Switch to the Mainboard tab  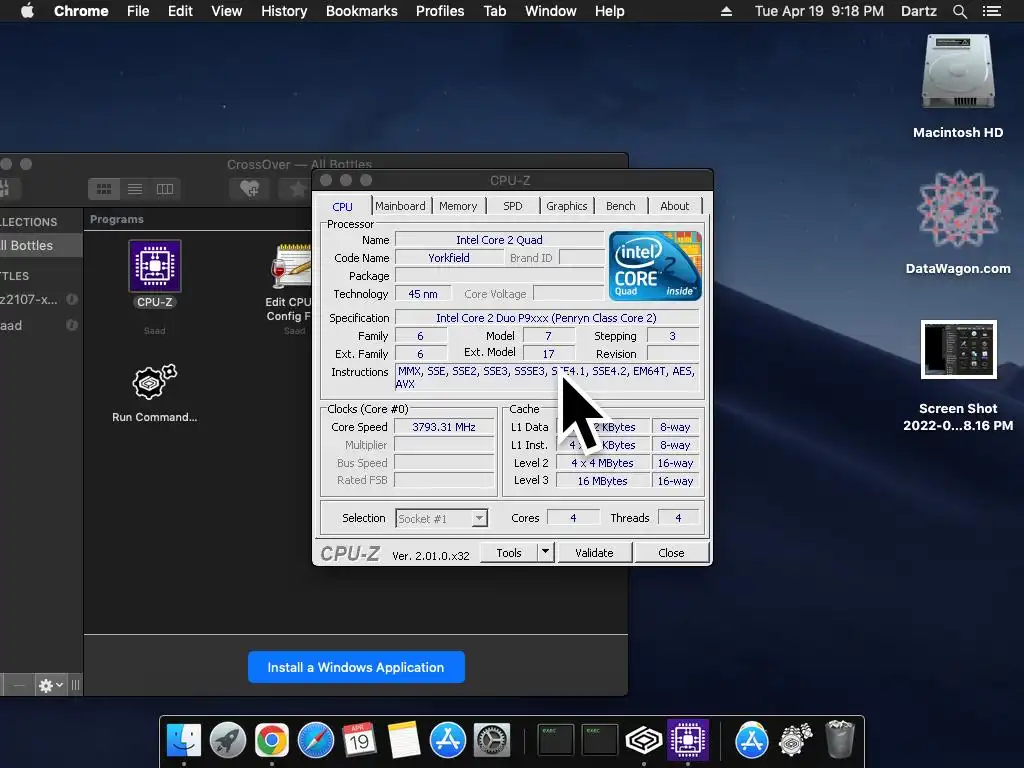(x=400, y=206)
